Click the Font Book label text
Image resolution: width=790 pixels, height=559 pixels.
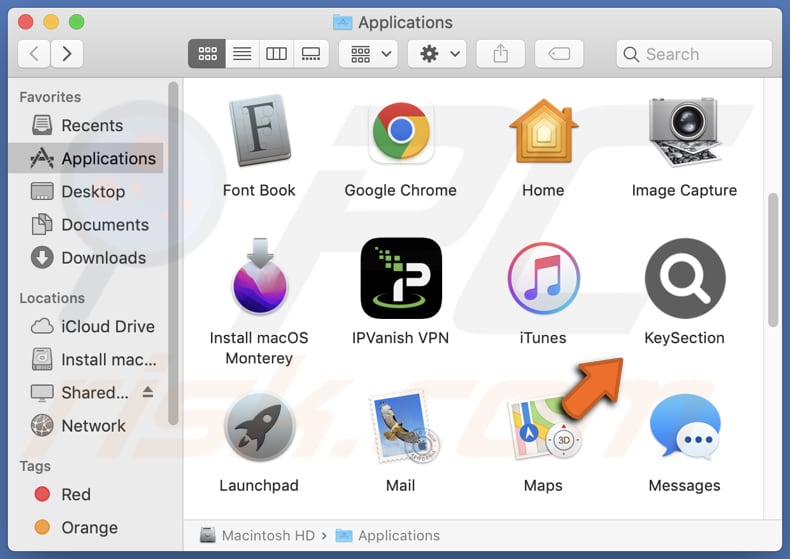259,190
